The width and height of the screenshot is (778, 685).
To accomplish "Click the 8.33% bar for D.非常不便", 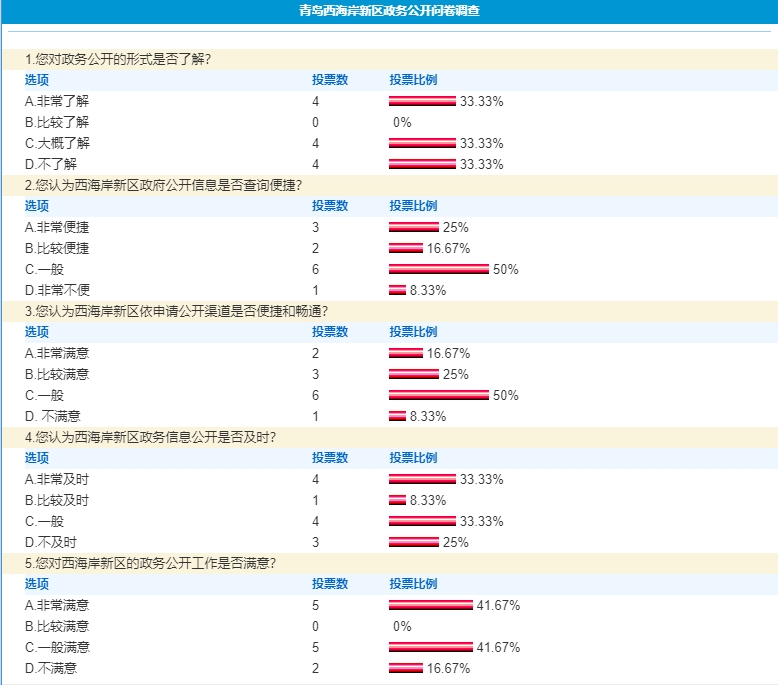I will pyautogui.click(x=397, y=290).
